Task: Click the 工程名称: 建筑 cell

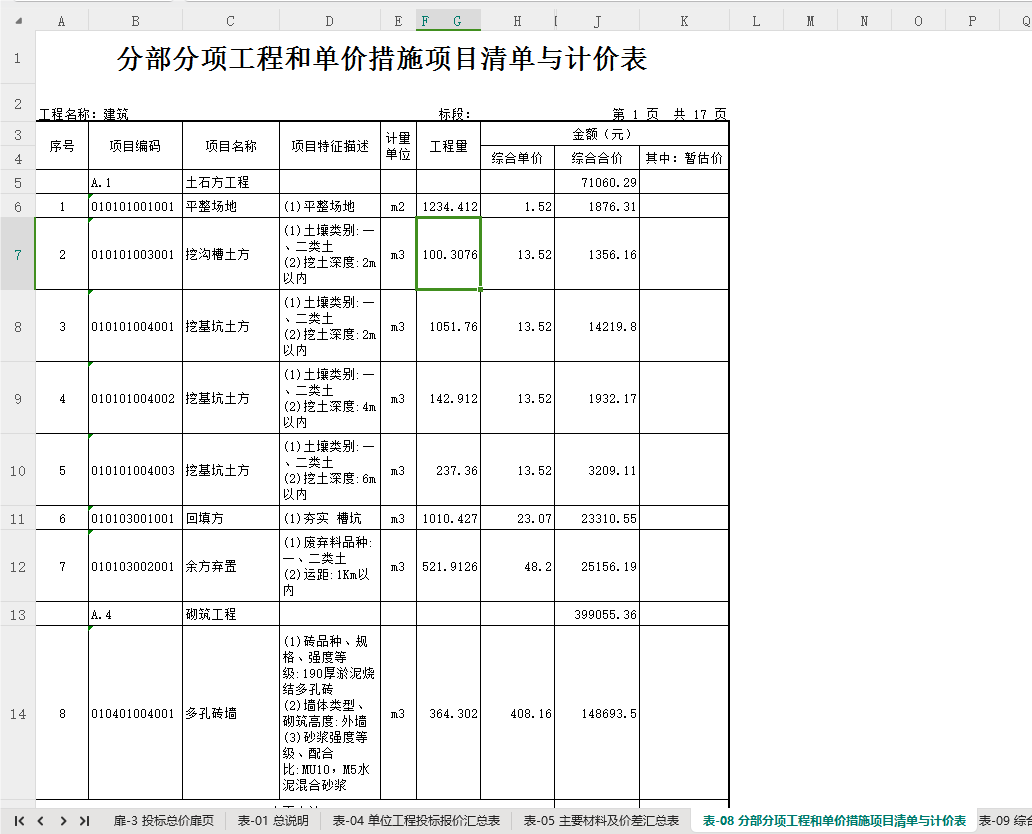Action: 84,114
